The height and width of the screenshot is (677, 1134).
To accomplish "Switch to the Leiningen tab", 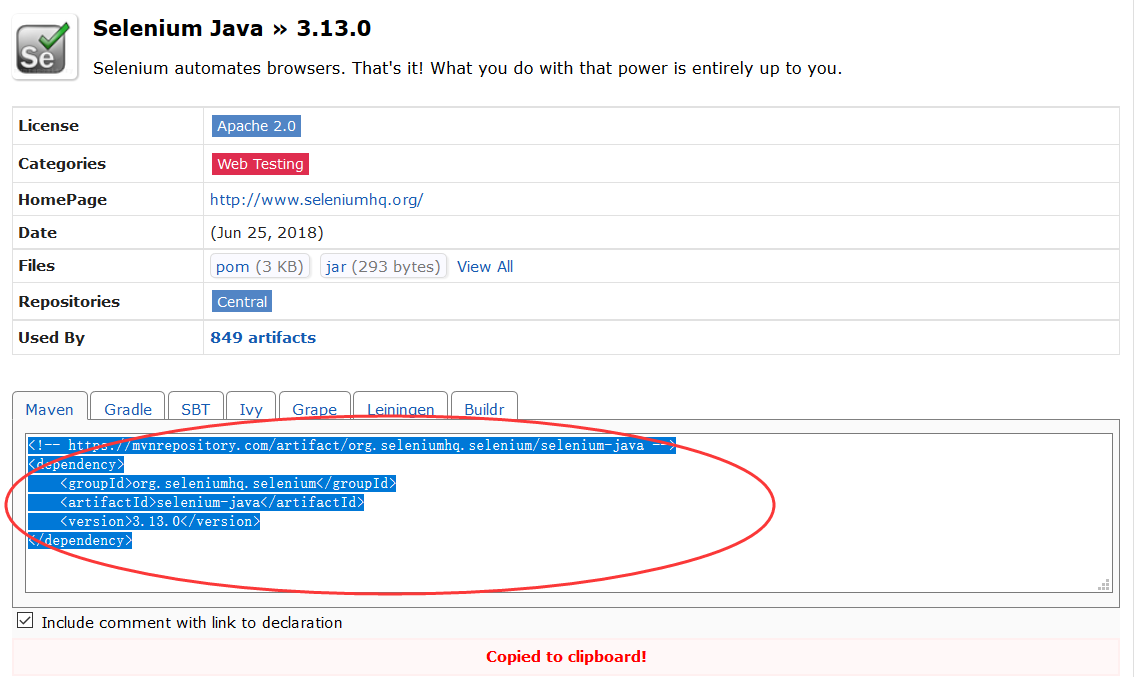I will click(401, 407).
